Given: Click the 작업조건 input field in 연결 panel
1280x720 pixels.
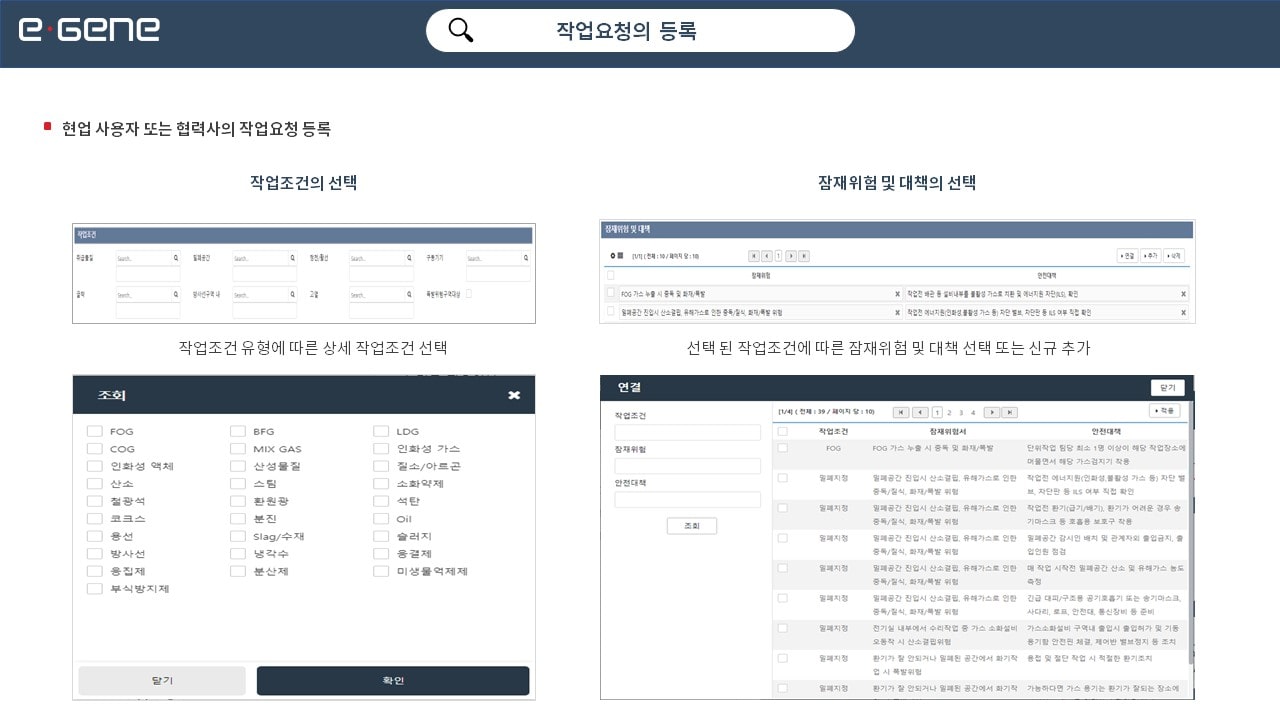Looking at the screenshot, I should [x=688, y=433].
